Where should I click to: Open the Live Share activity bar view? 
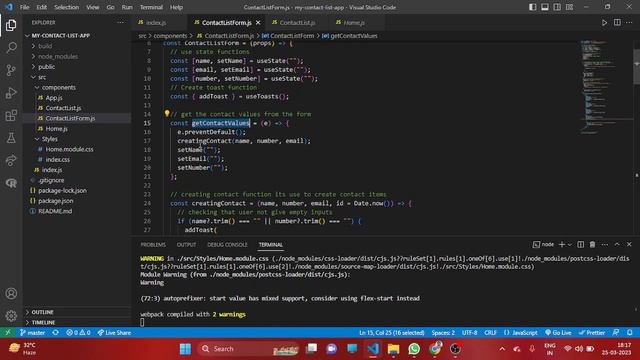tap(11, 160)
